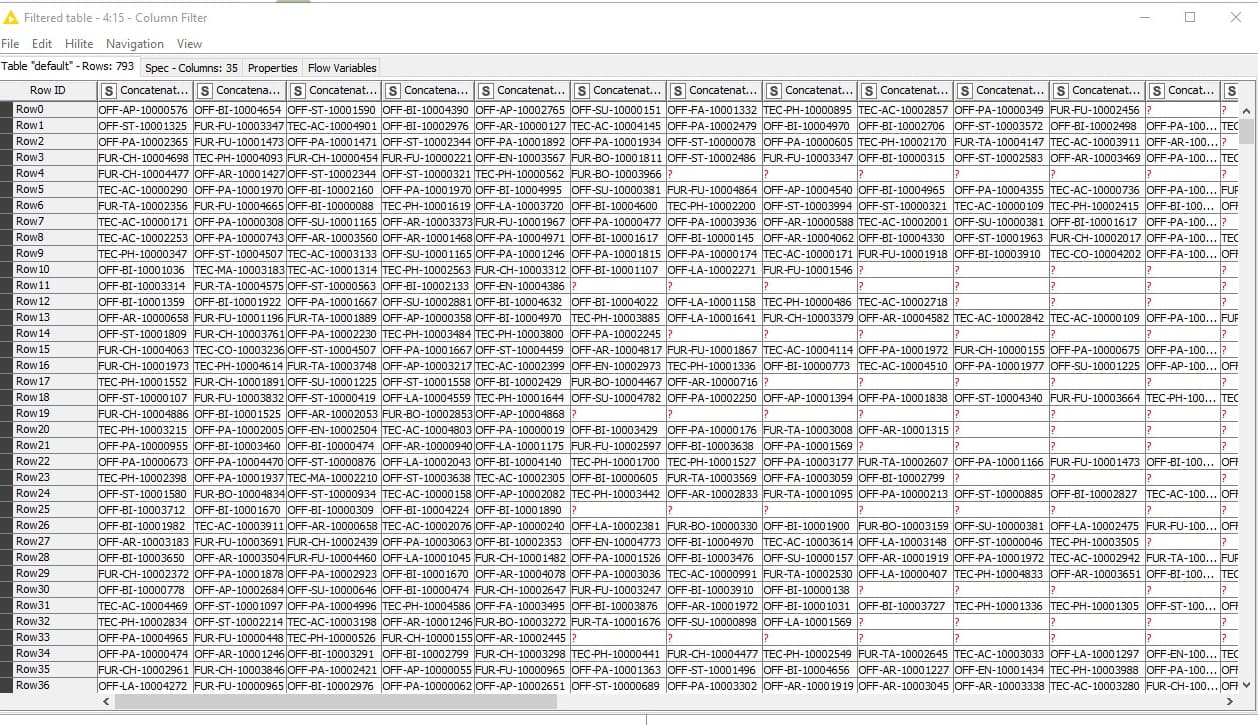
Task: Select the Table "default" - Rows: 793 tab
Action: pyautogui.click(x=68, y=66)
